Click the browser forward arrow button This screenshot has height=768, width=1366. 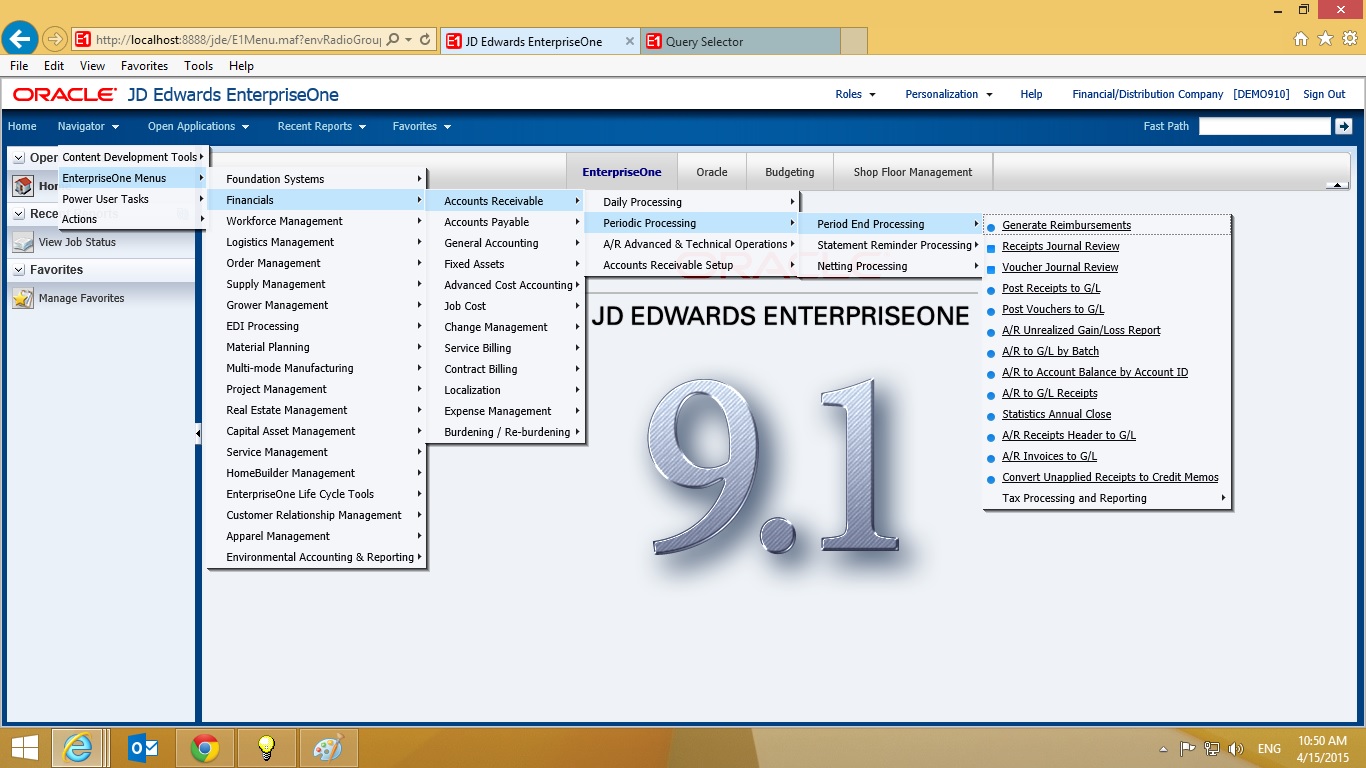[55, 40]
